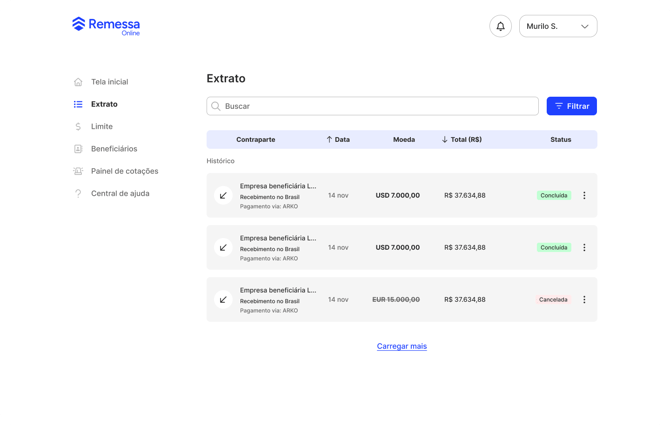
Task: Sort the table by Total (R$) column
Action: [x=461, y=139]
